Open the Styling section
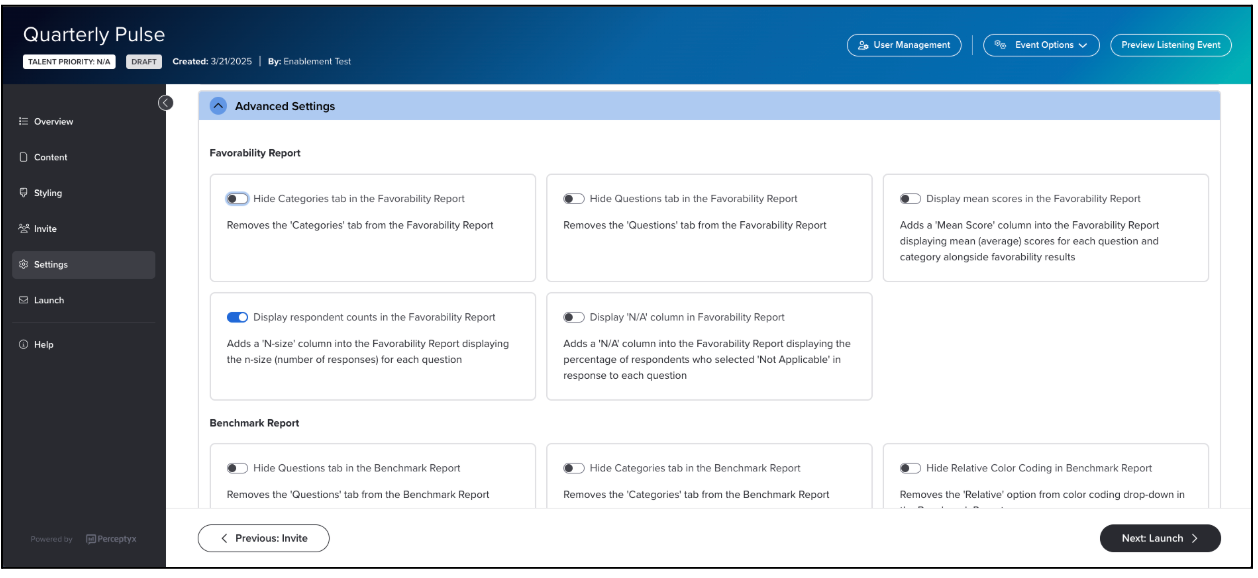1258x578 pixels. (x=84, y=193)
